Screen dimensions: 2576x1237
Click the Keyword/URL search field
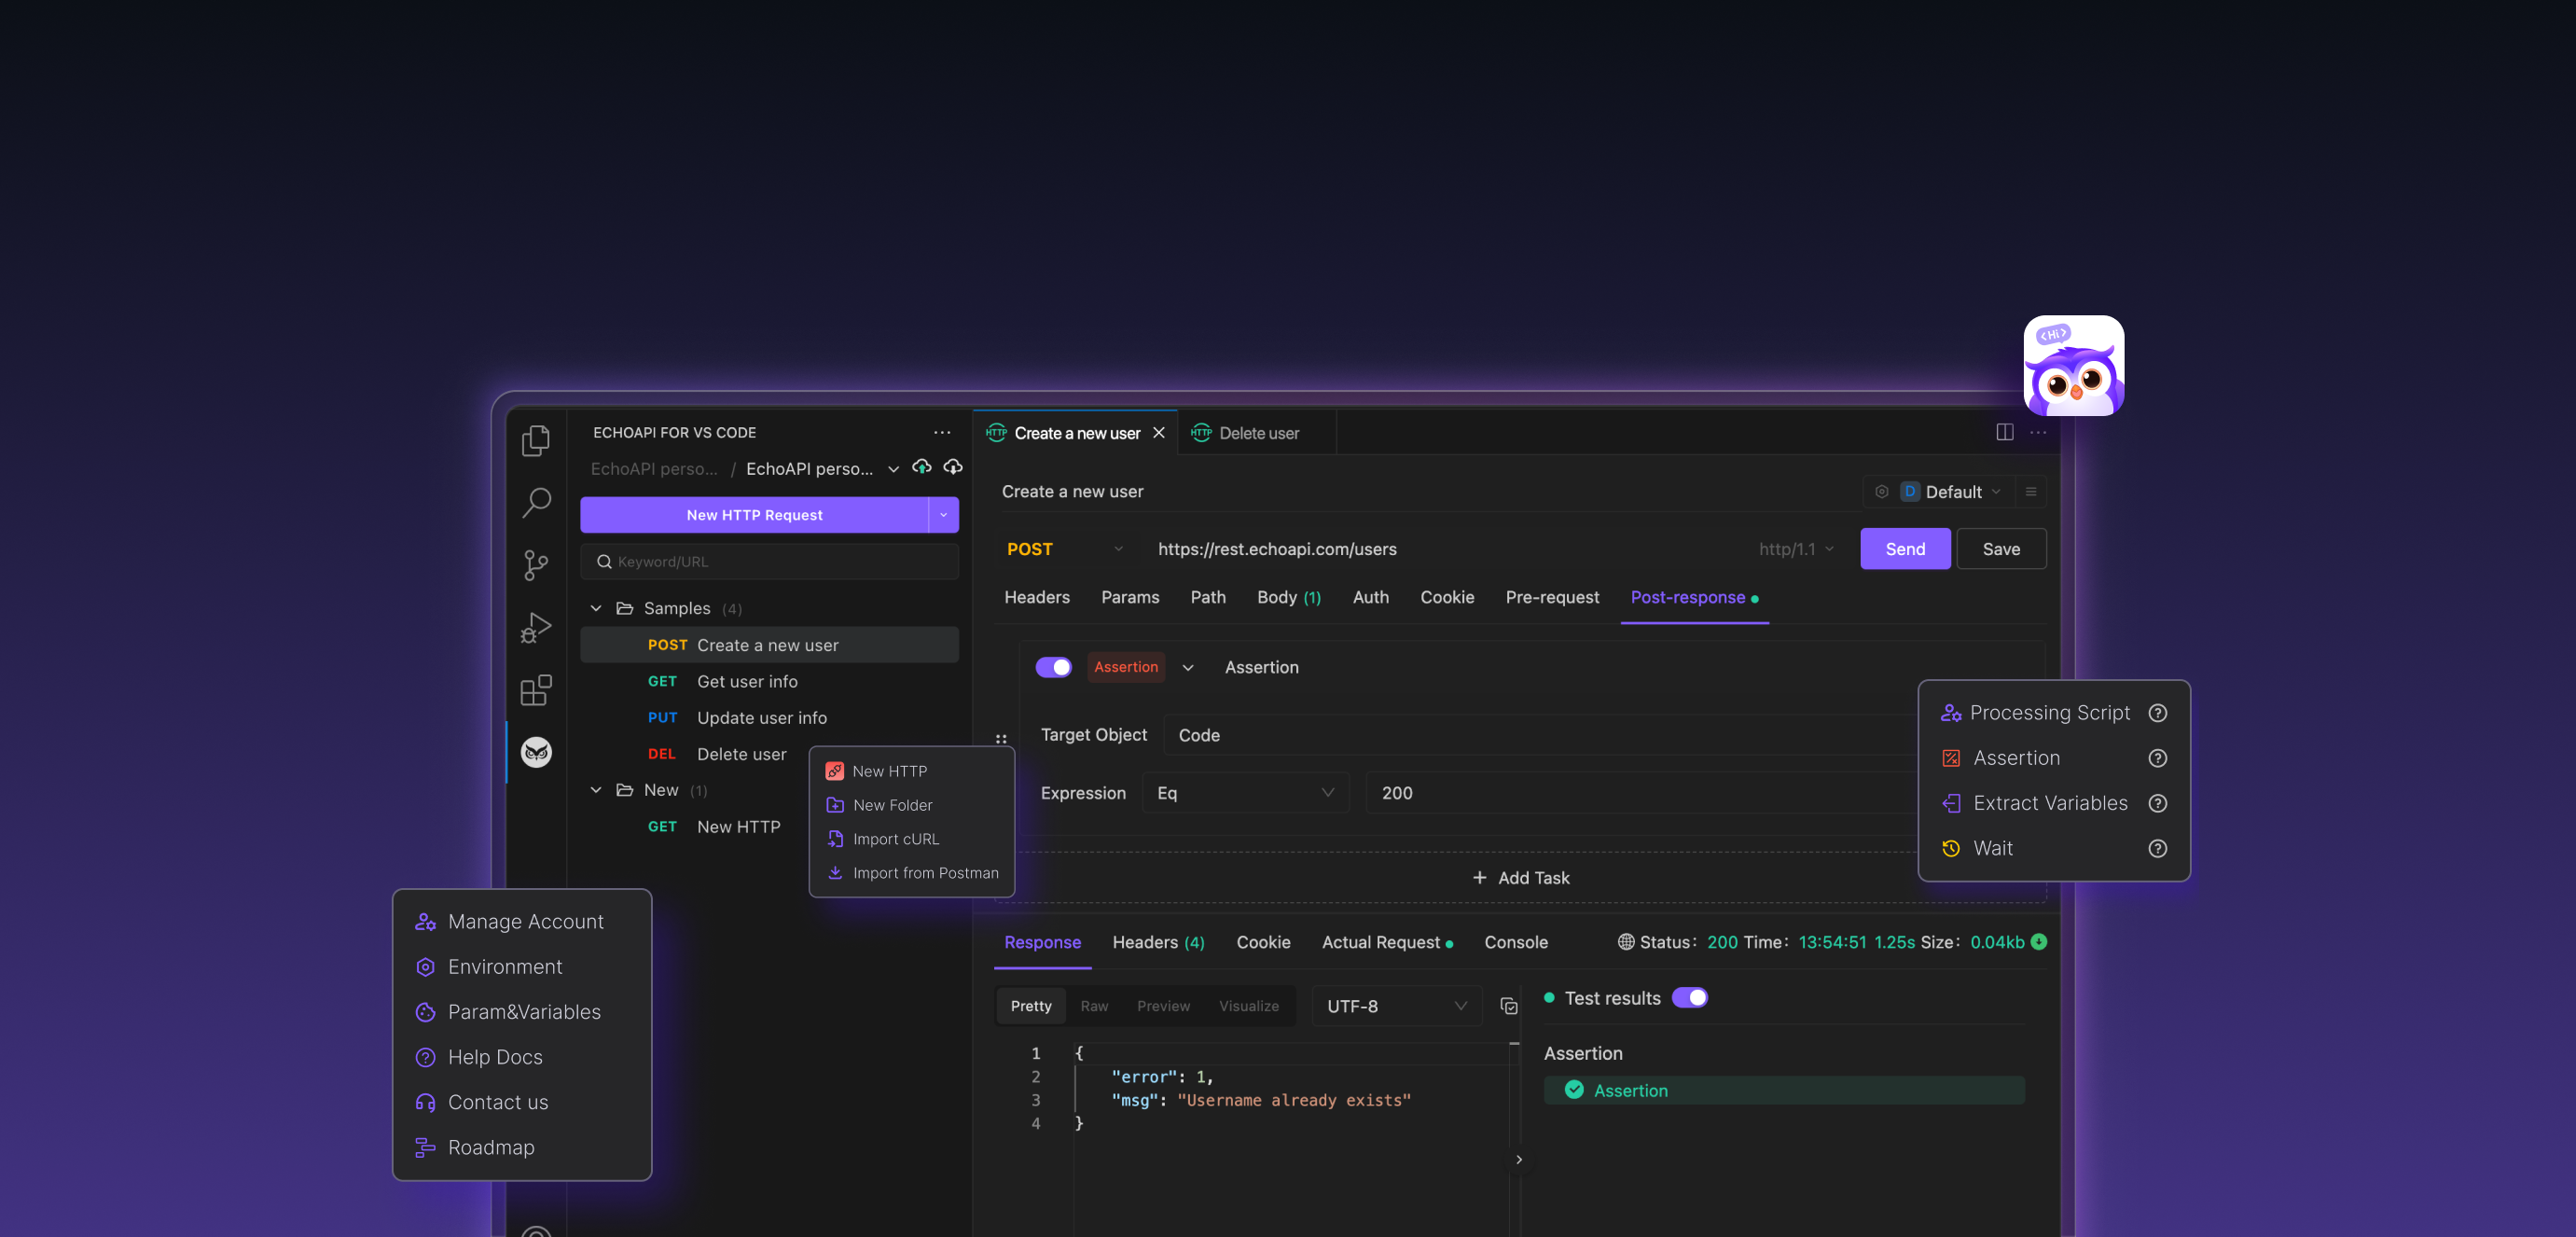pyautogui.click(x=769, y=562)
